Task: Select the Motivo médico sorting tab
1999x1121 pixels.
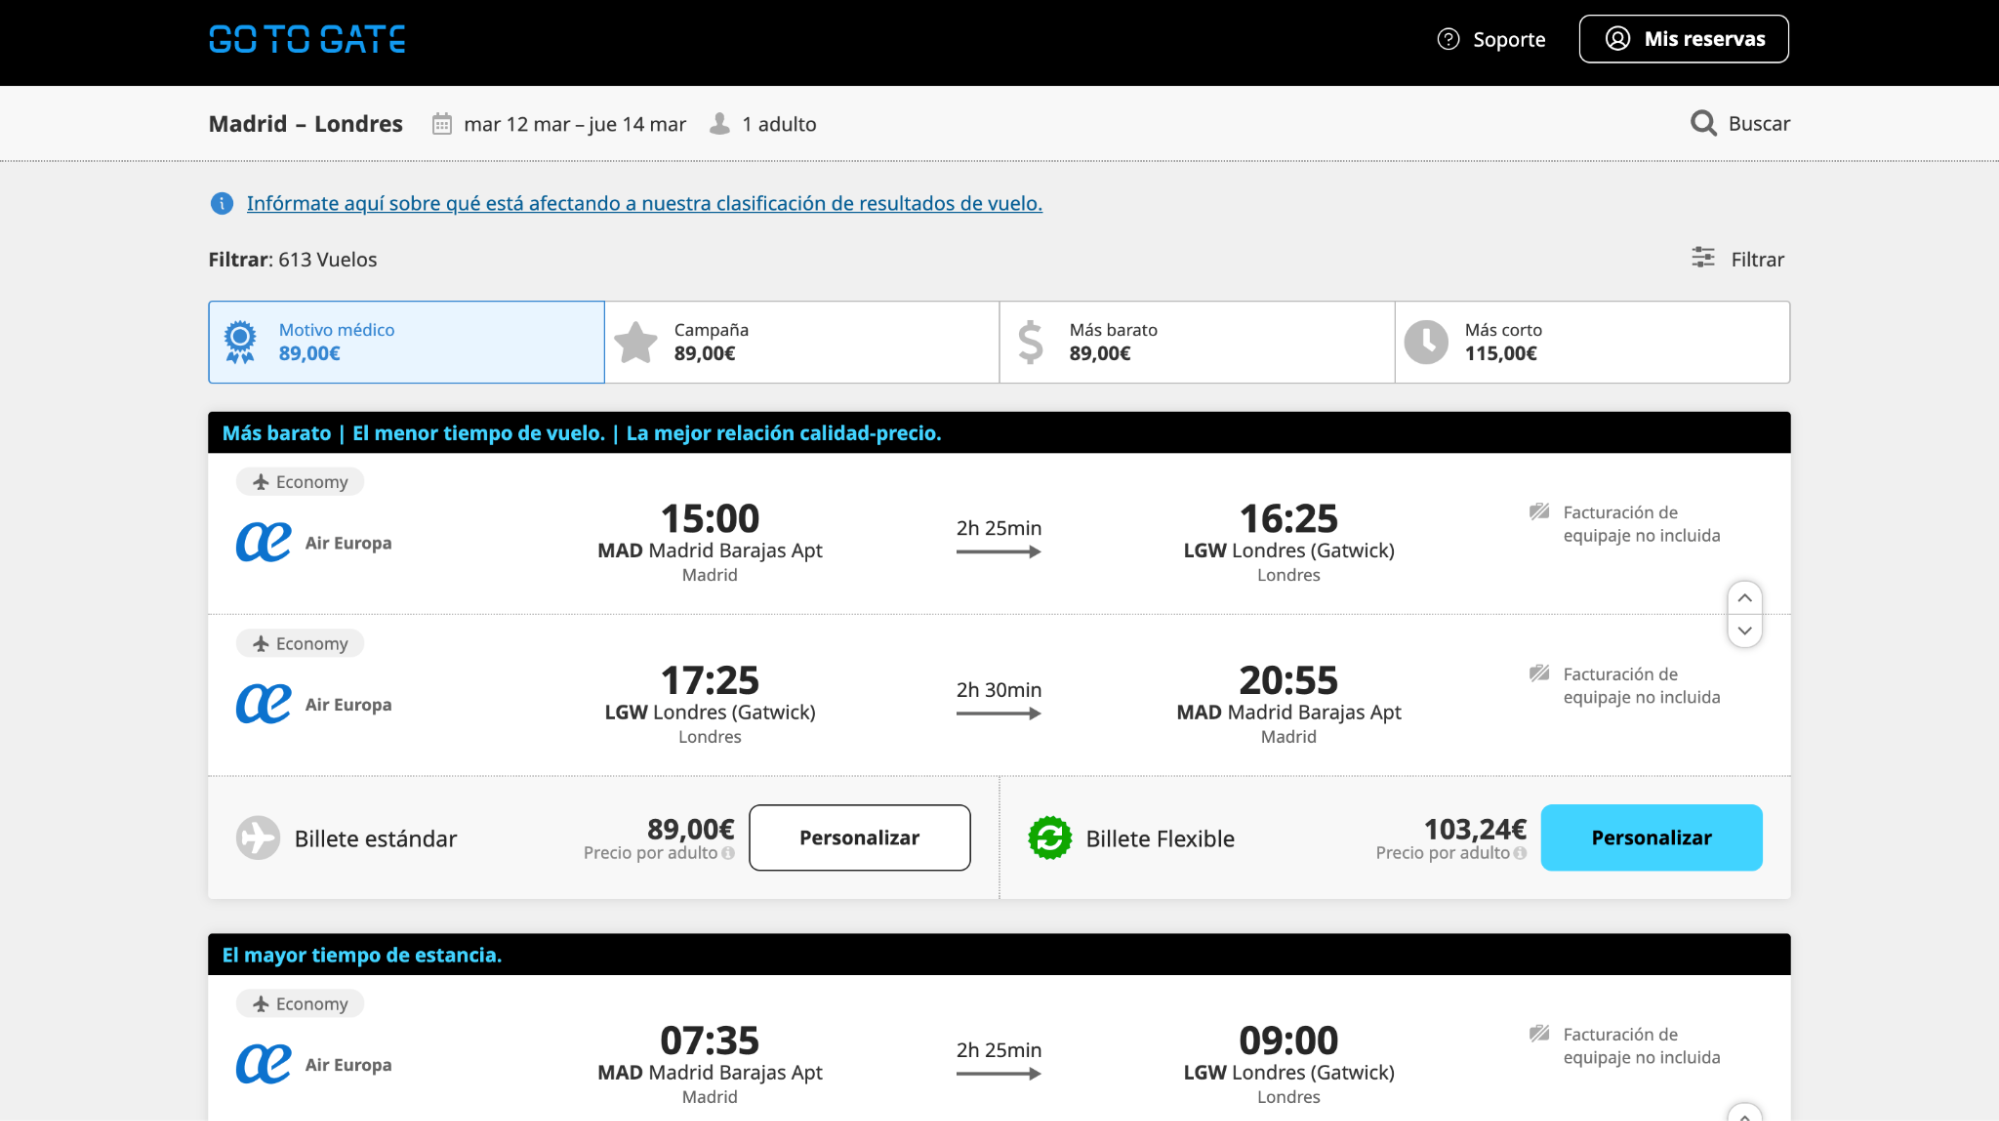Action: (406, 342)
